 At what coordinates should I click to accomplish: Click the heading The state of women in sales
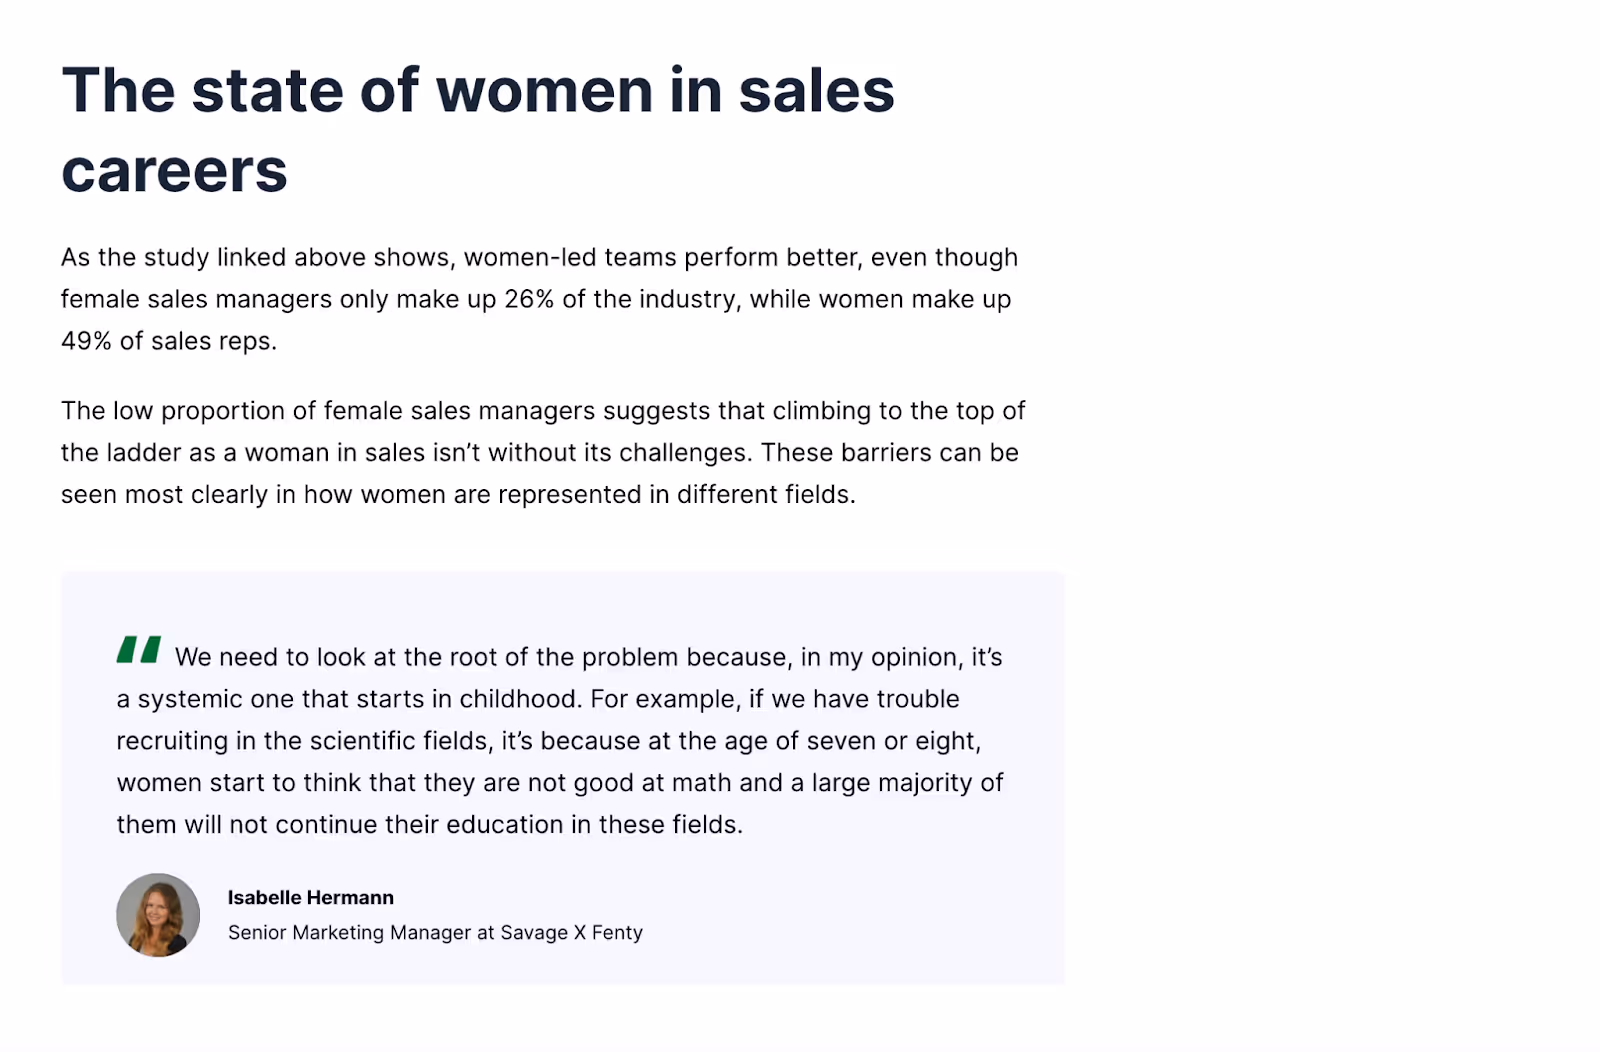(x=478, y=90)
